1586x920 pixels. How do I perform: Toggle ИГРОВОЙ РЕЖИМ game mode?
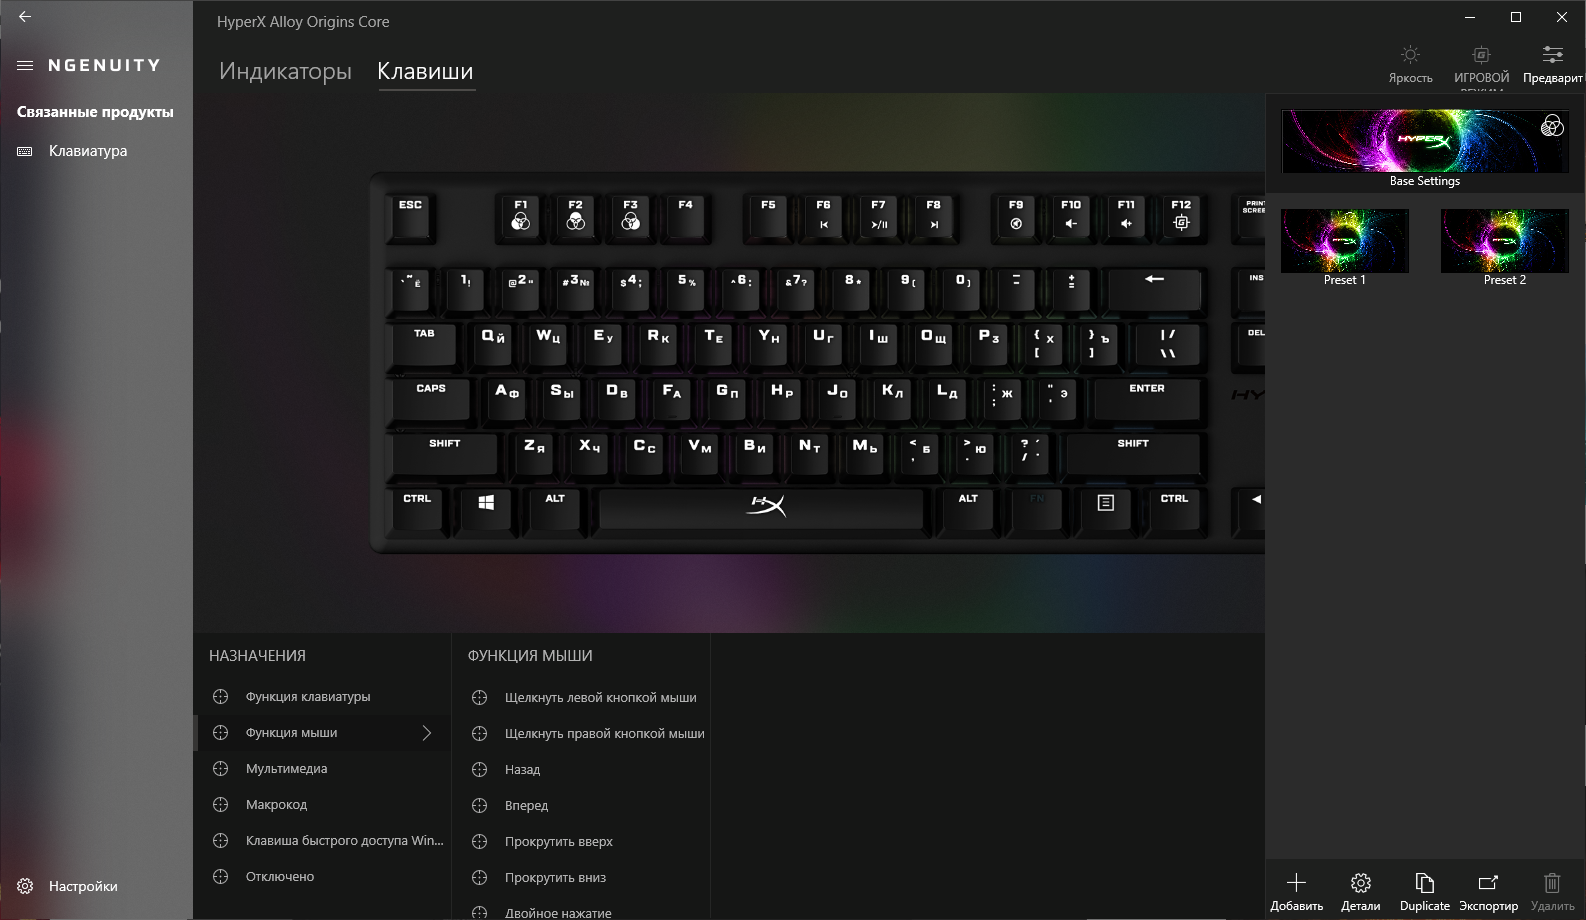[1481, 65]
